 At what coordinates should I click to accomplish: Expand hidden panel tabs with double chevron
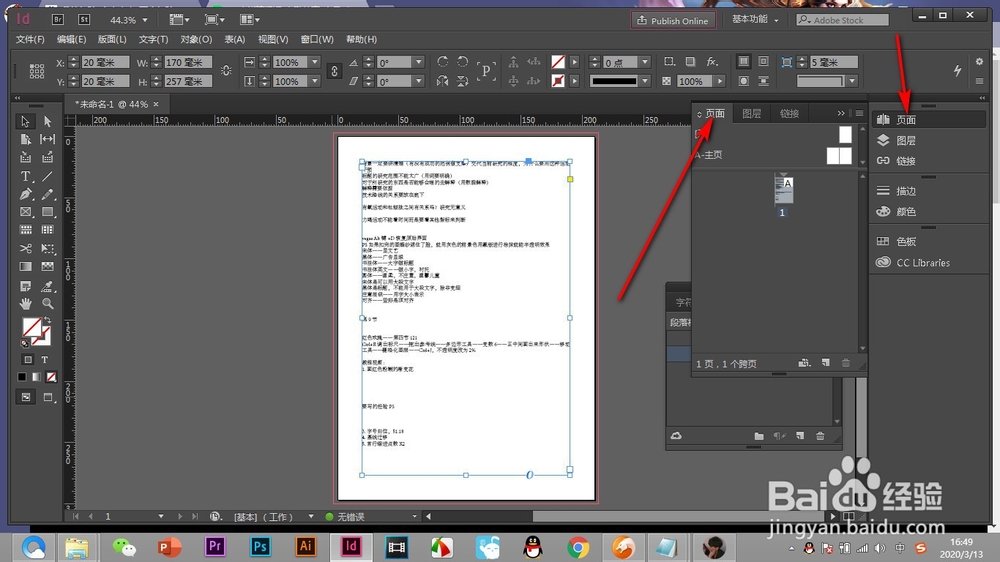pyautogui.click(x=841, y=113)
